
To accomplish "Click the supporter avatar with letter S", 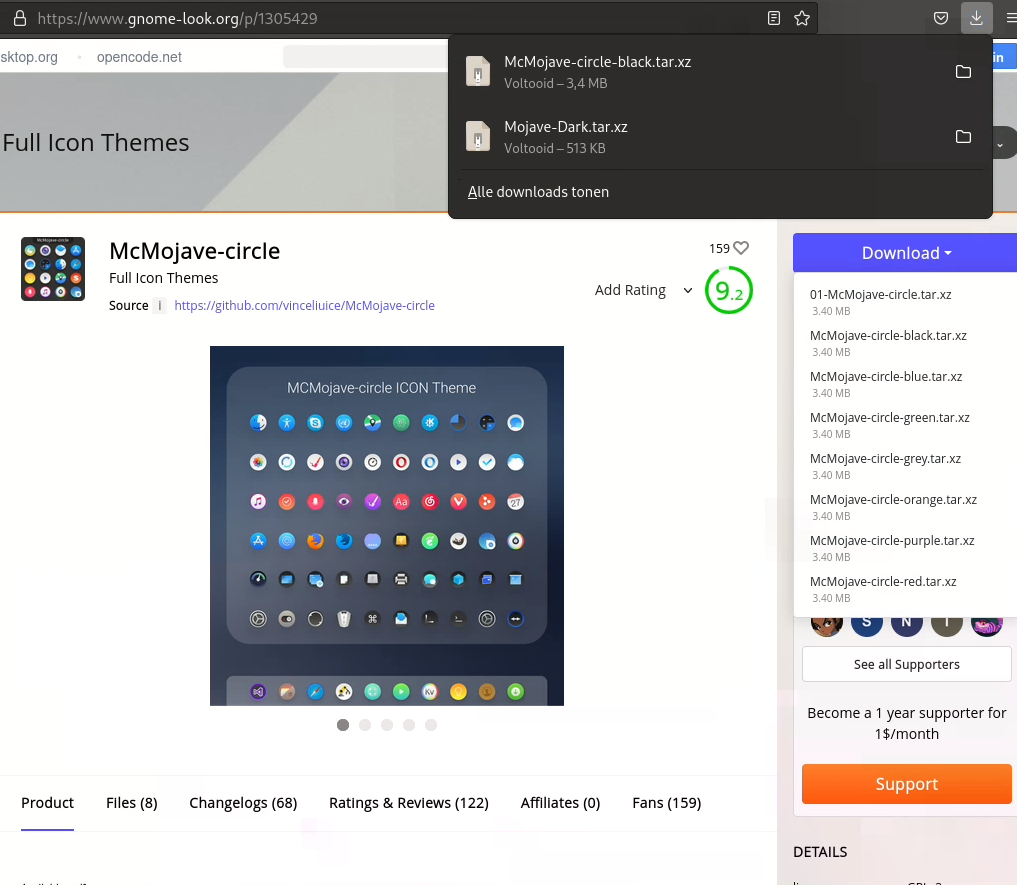I will (x=867, y=625).
